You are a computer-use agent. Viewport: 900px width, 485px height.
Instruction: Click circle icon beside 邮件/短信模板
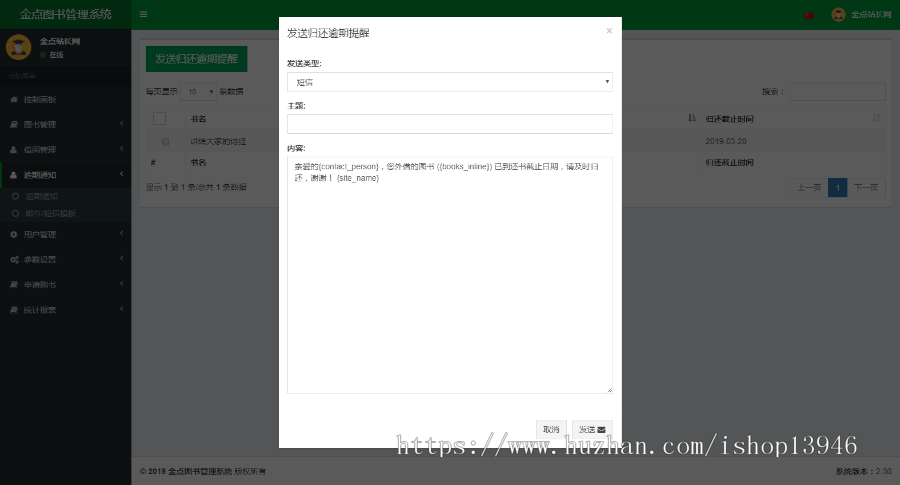15,214
